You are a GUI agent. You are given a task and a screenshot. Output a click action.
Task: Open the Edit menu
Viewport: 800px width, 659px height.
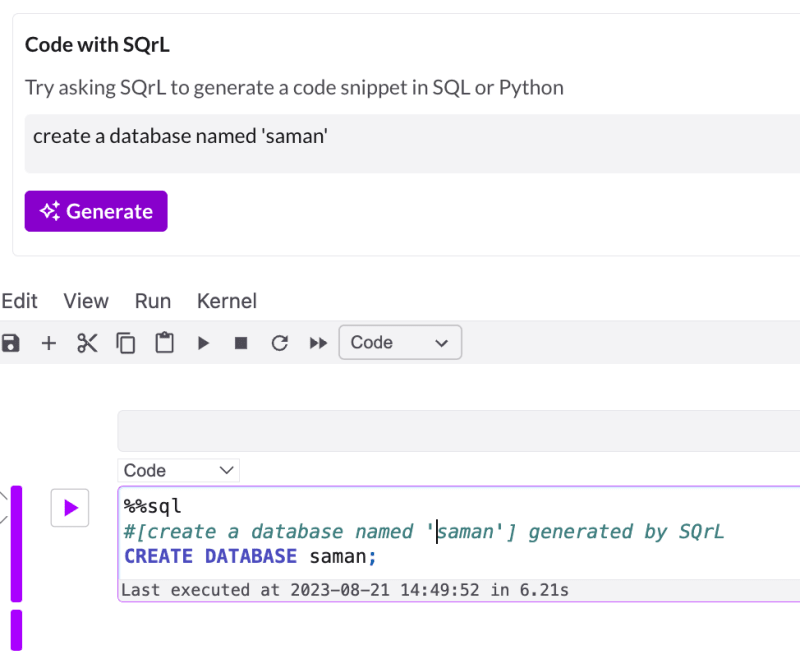[x=19, y=301]
